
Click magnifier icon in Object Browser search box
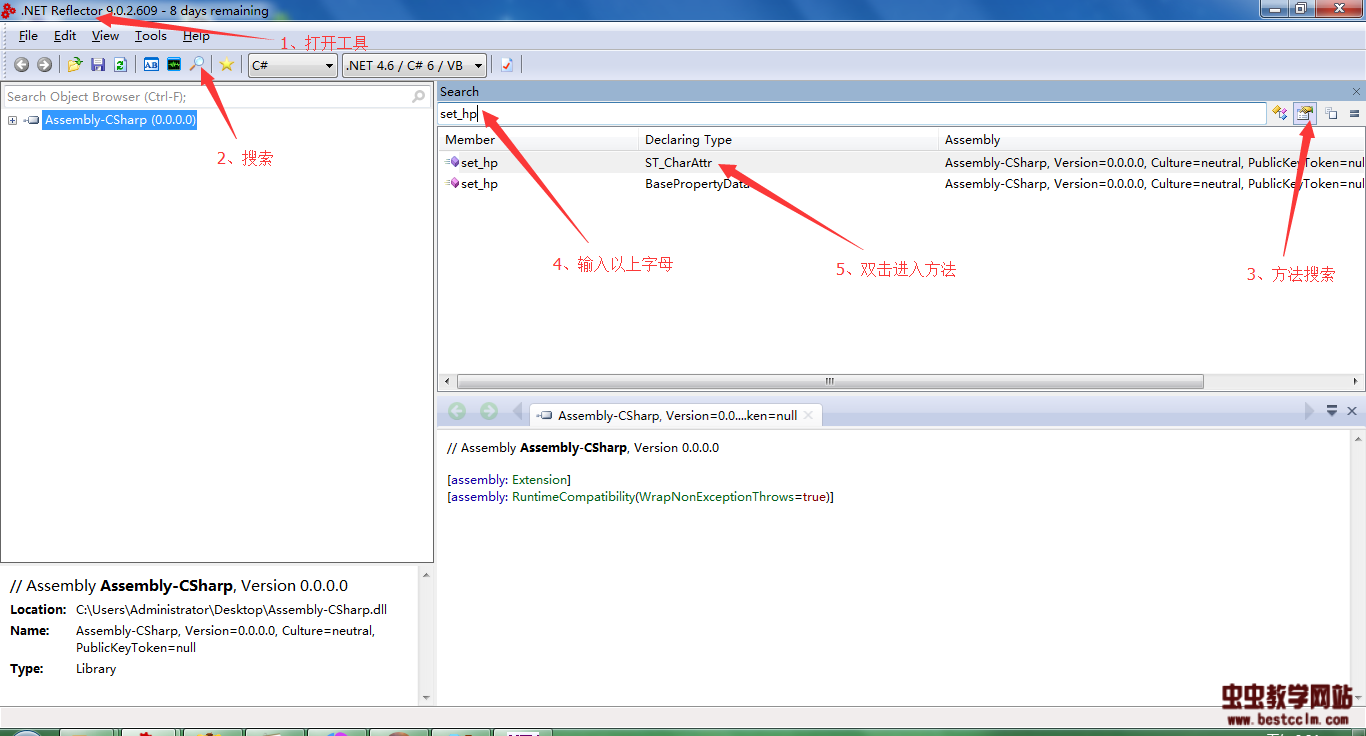click(x=419, y=97)
